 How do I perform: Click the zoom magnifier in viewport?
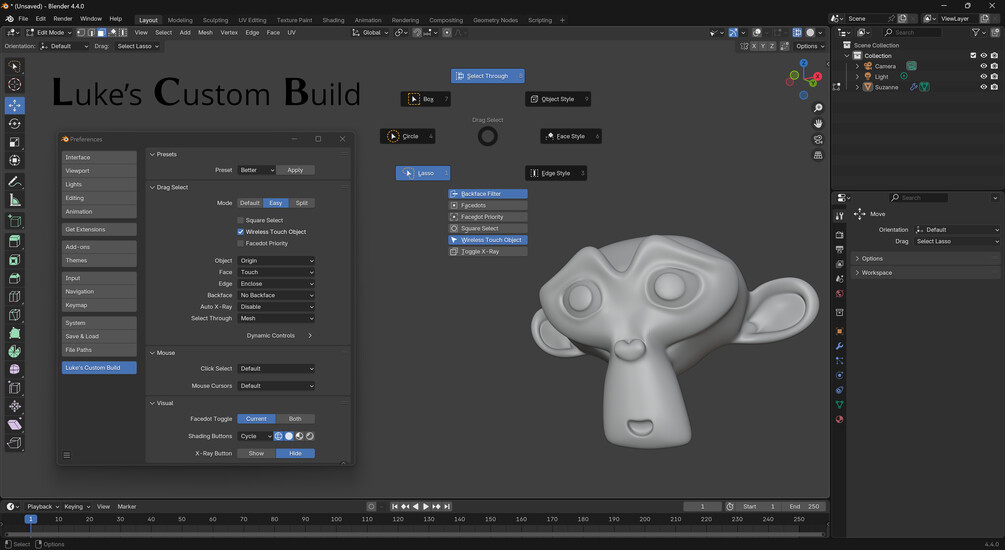818,108
